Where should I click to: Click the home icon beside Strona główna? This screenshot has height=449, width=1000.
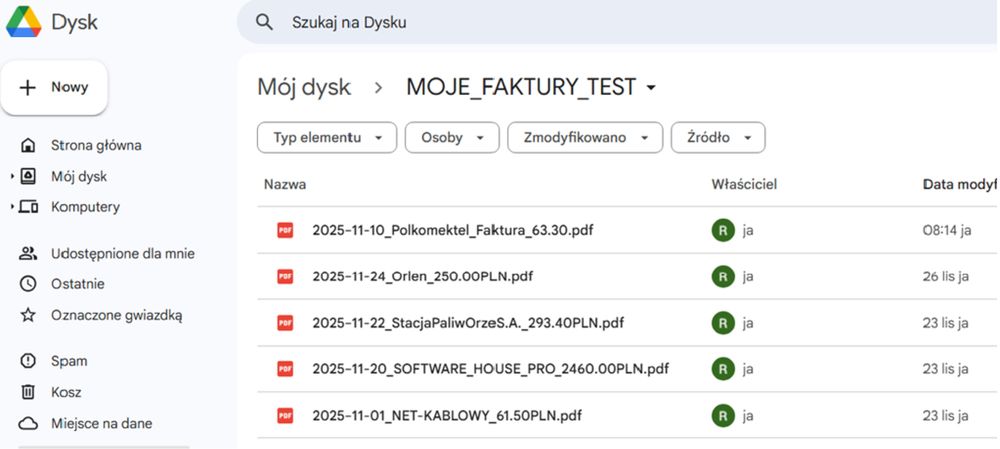(28, 145)
